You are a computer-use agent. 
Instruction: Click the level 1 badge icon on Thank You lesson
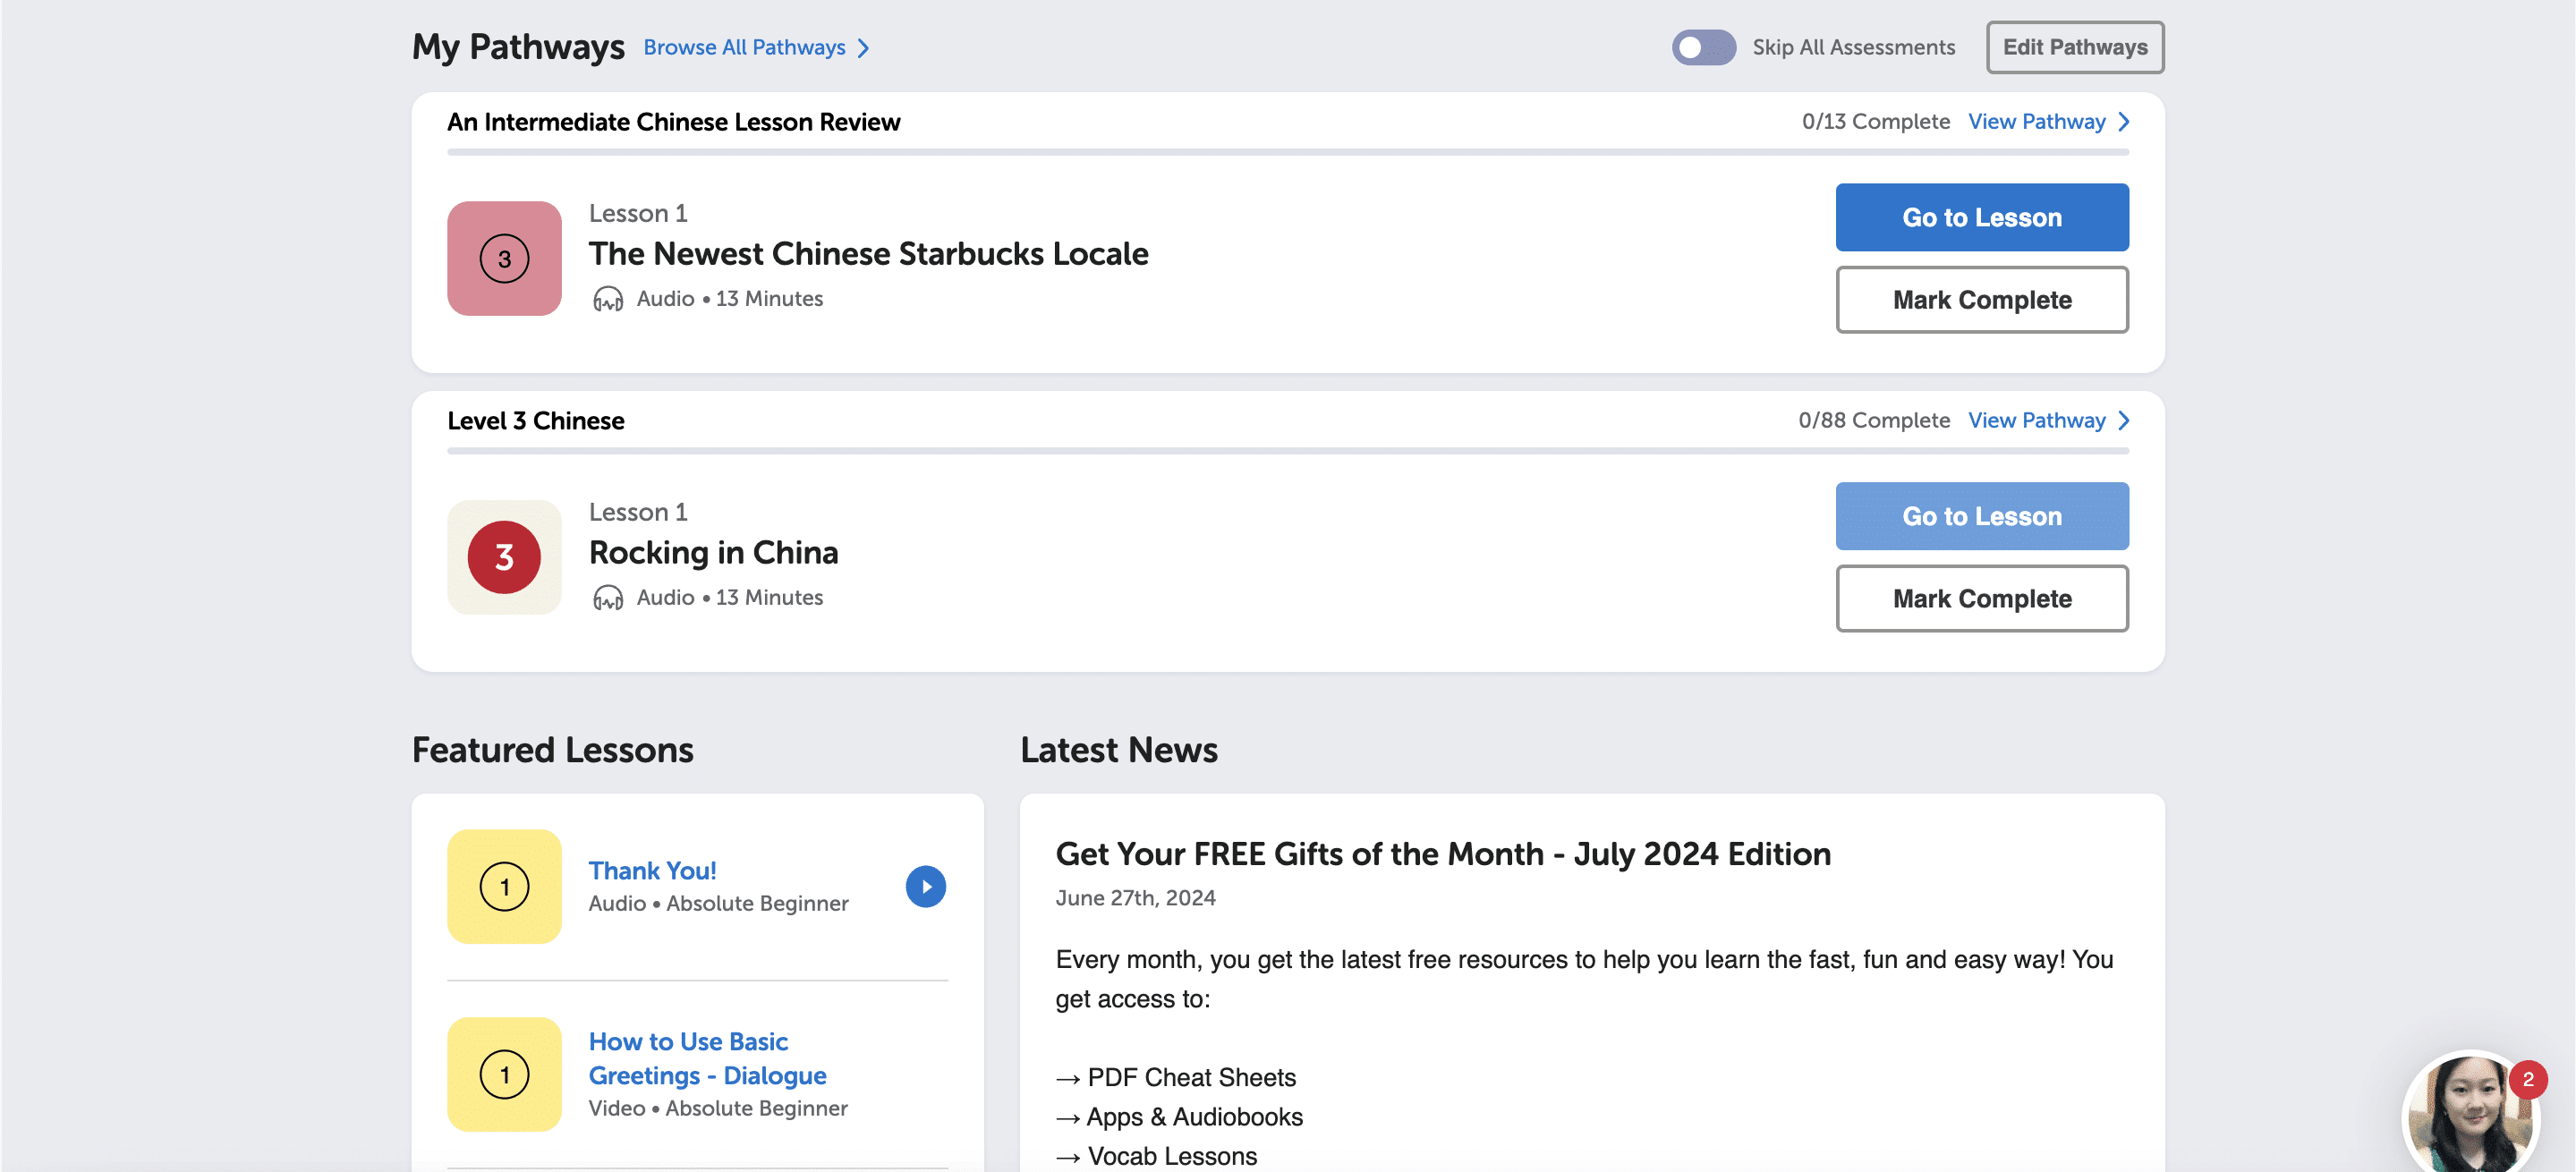(505, 886)
